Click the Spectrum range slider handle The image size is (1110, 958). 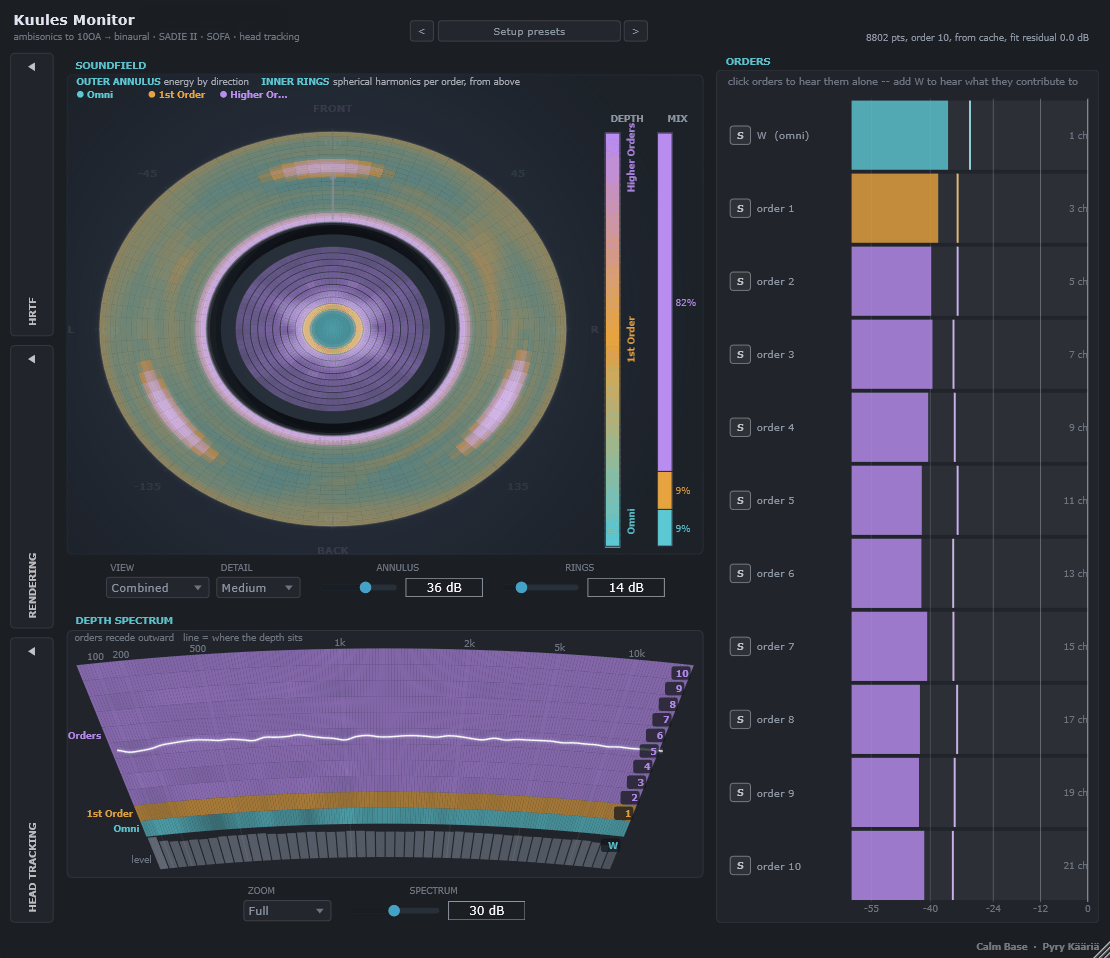tap(394, 911)
